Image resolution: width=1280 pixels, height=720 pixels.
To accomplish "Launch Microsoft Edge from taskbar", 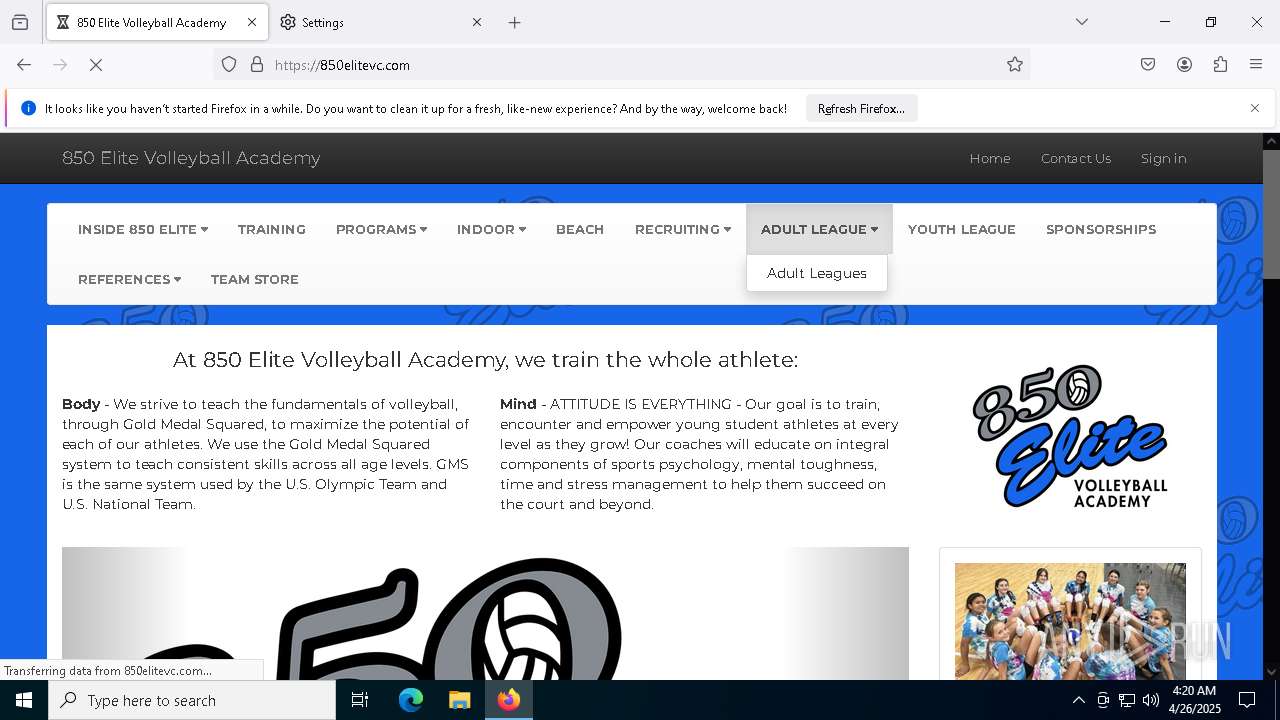I will tap(411, 700).
